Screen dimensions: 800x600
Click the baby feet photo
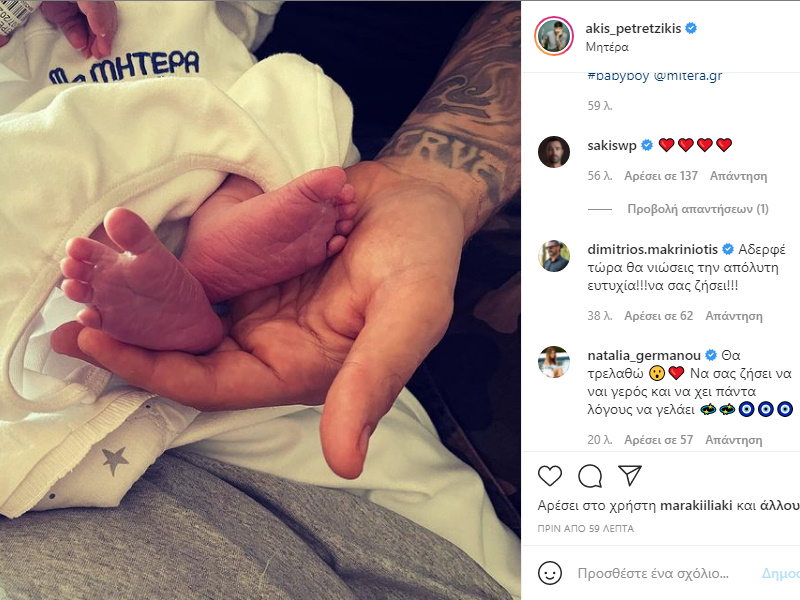(260, 300)
